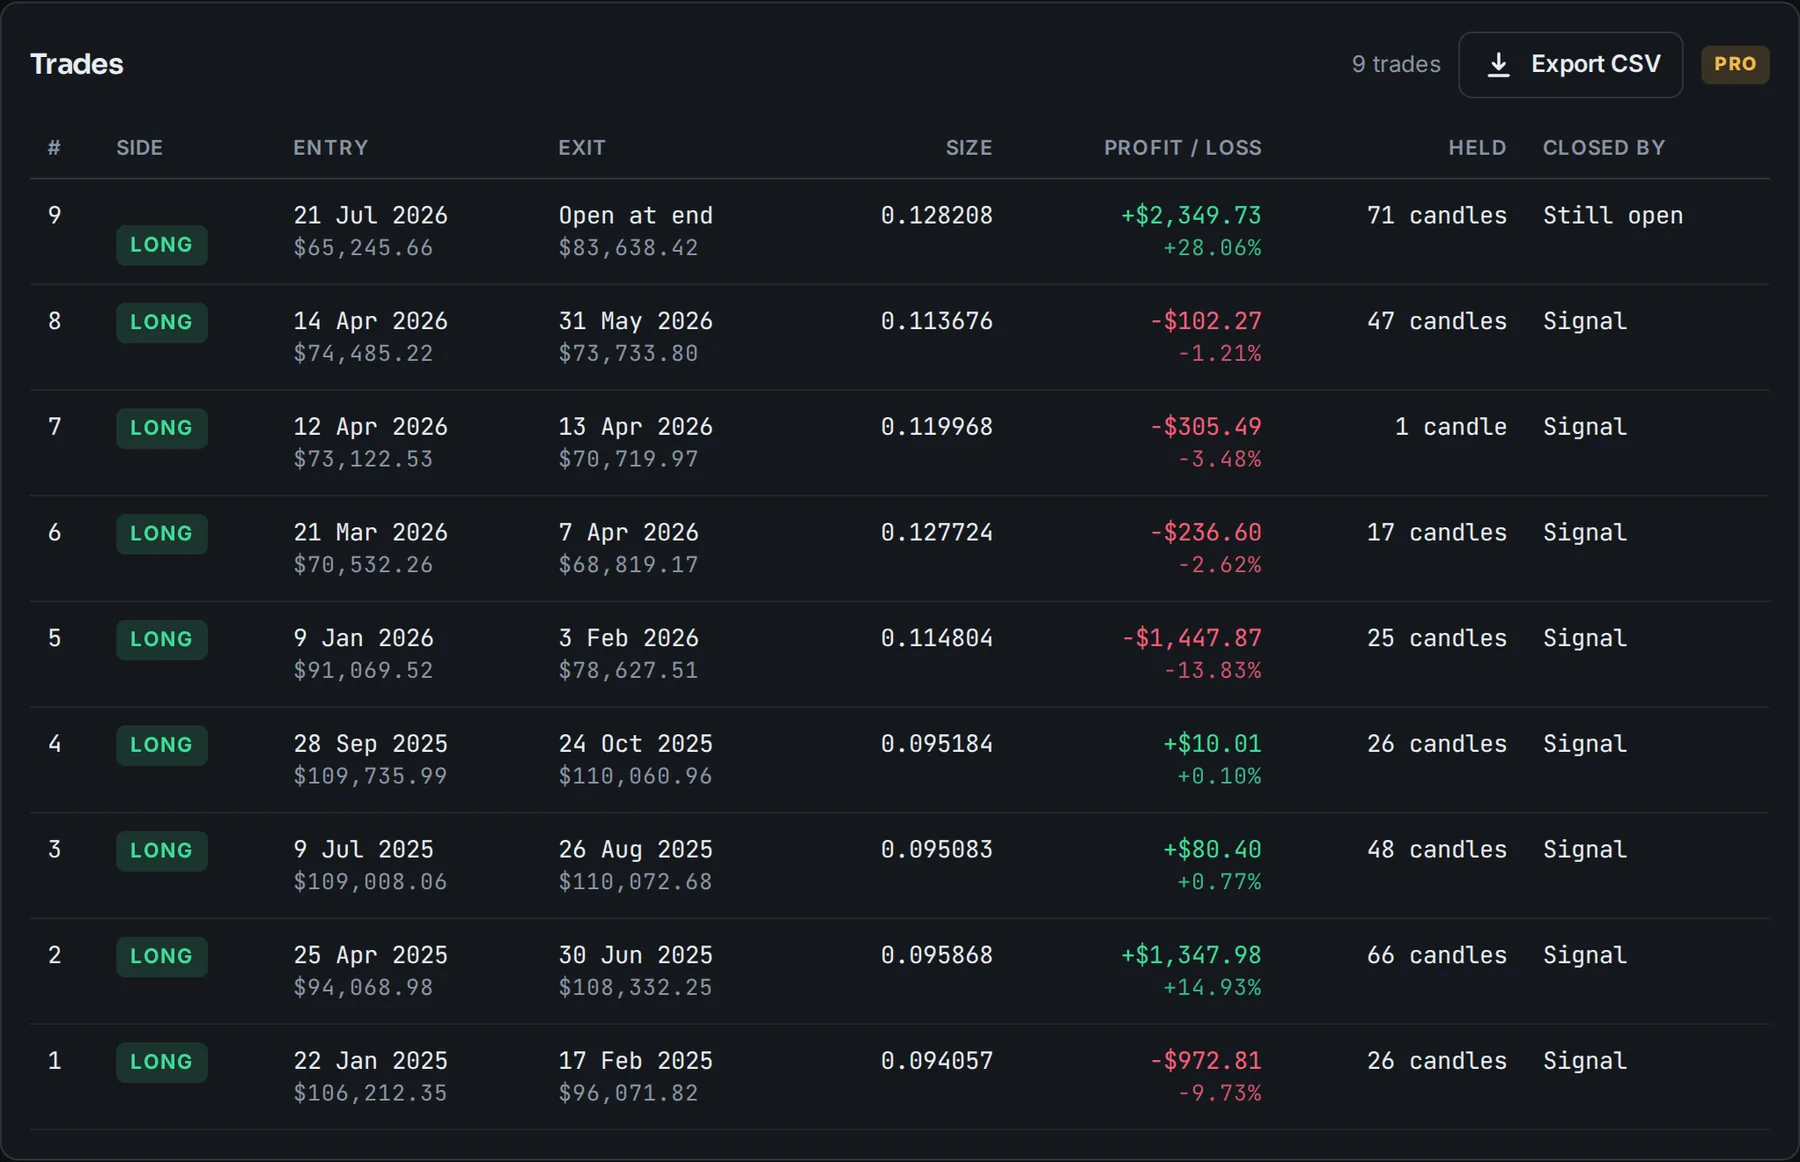
Task: Click the SIZE column header
Action: point(968,148)
